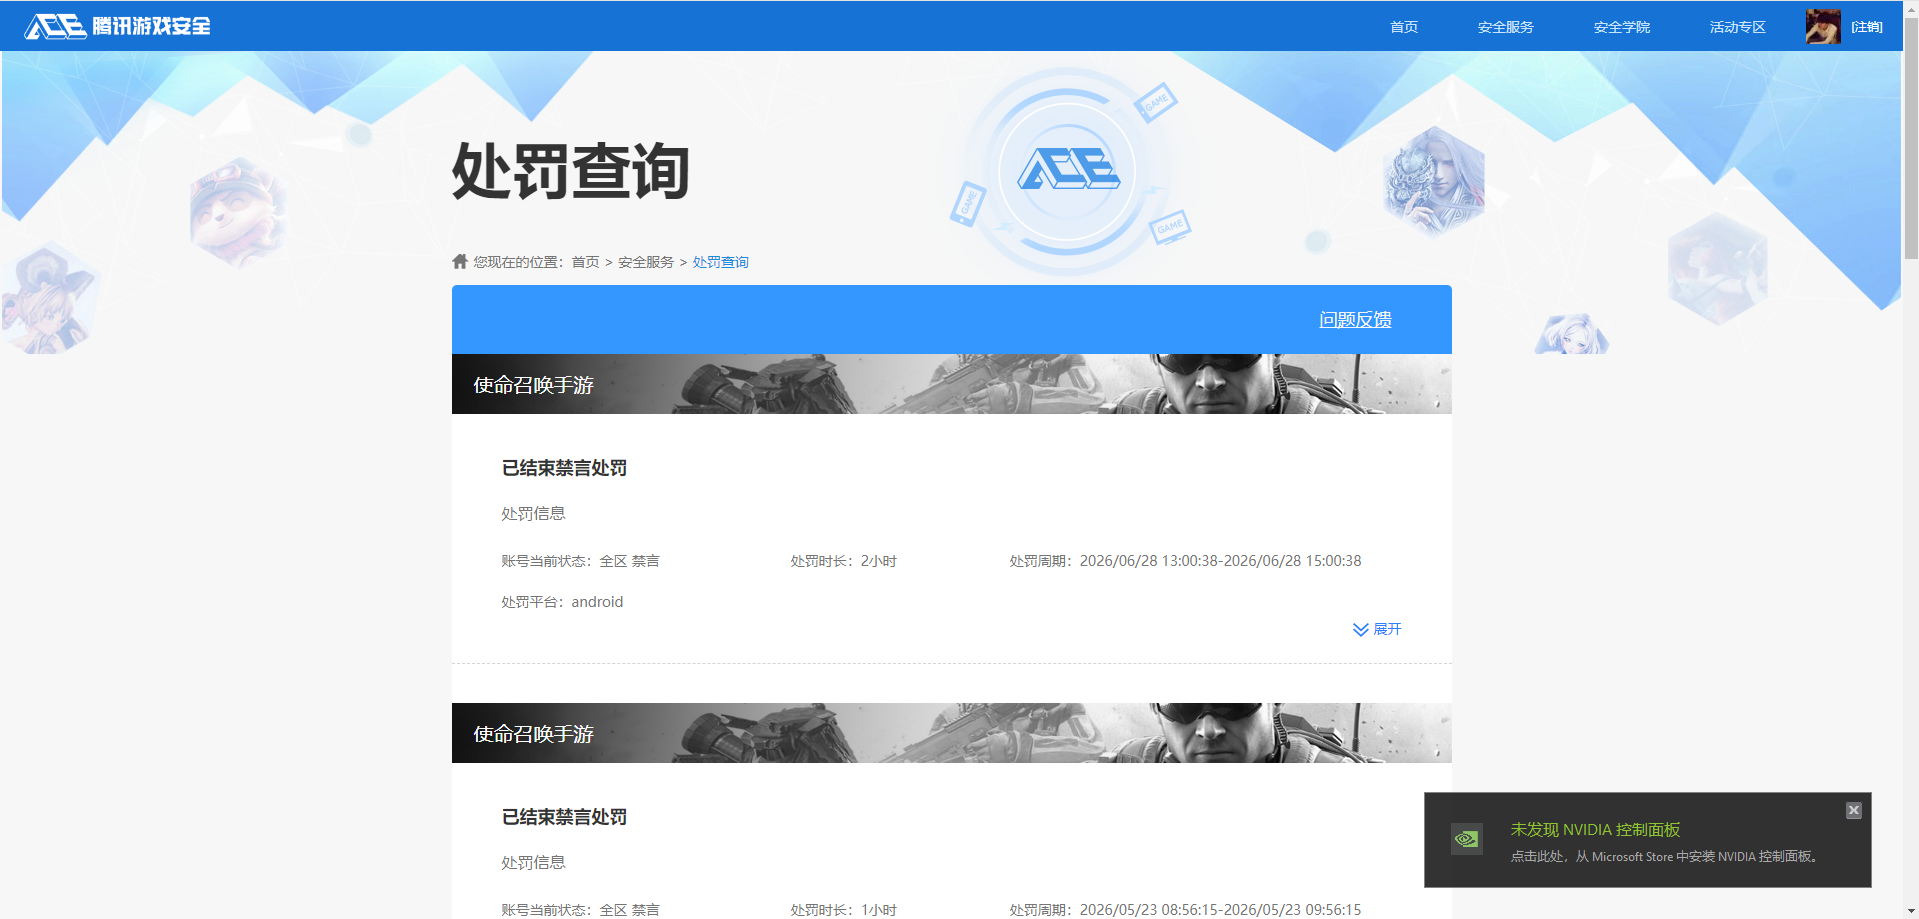Click the 处罚时长:1小时 text
This screenshot has height=919, width=1919.
(x=843, y=910)
